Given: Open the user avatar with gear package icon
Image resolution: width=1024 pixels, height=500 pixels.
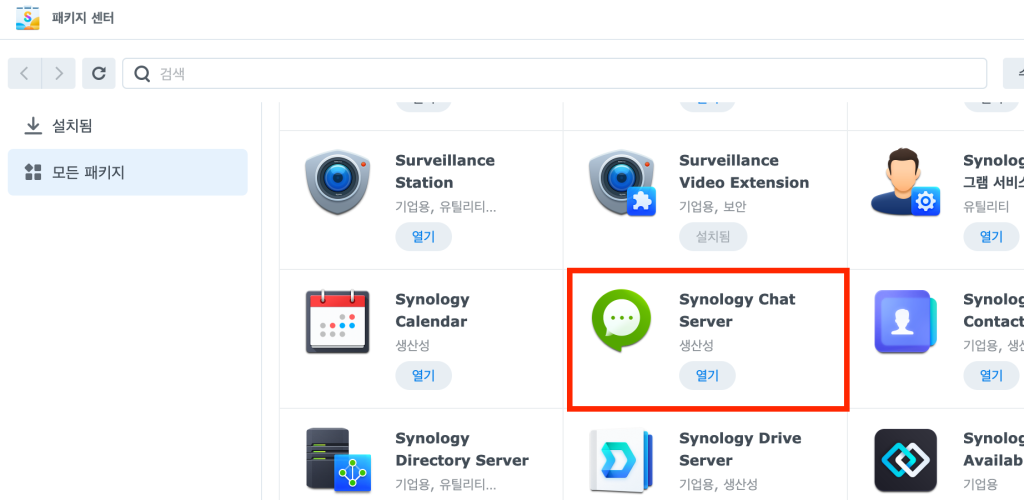Looking at the screenshot, I should pyautogui.click(x=905, y=183).
